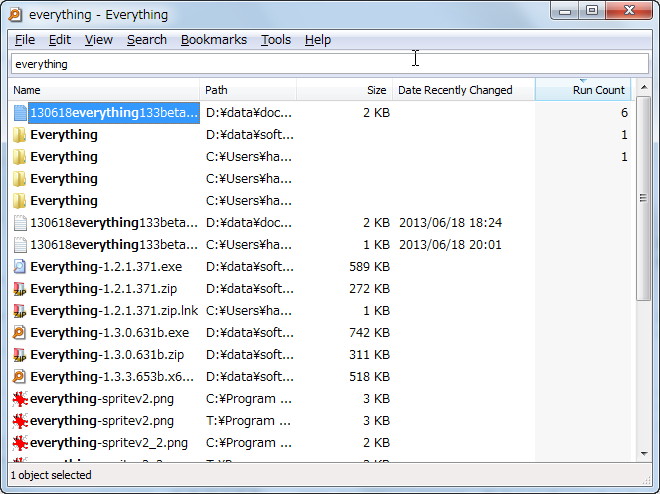Select Everything-1.2.1.371.exe file name

(x=106, y=266)
